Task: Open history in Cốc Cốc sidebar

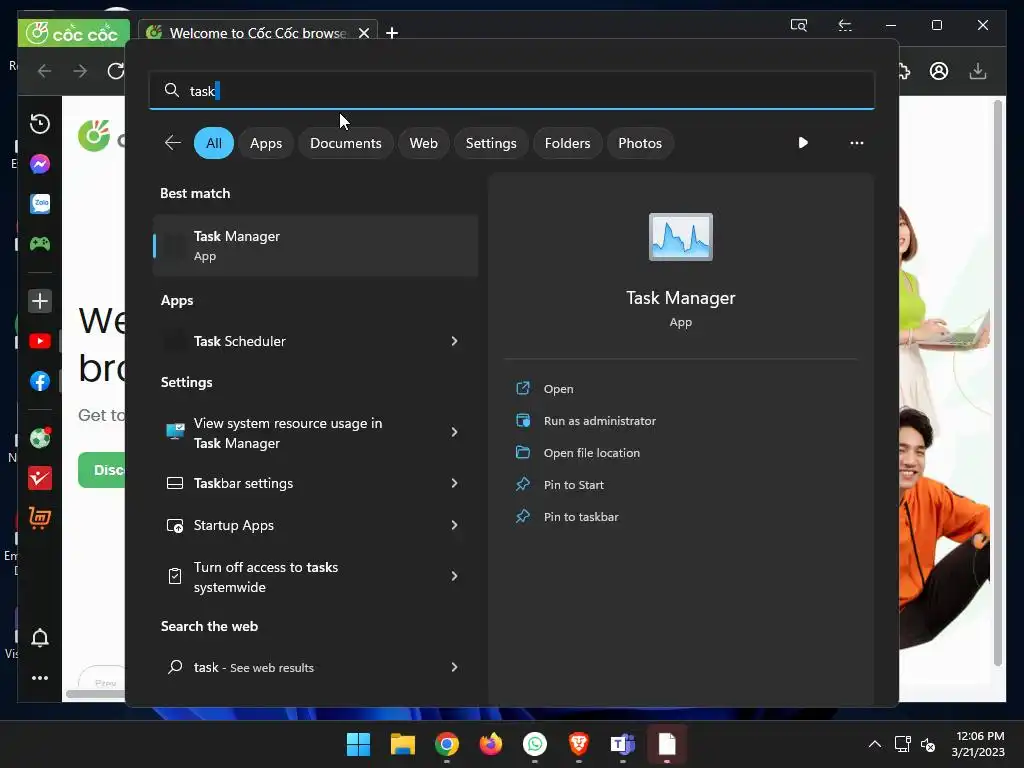Action: (40, 123)
